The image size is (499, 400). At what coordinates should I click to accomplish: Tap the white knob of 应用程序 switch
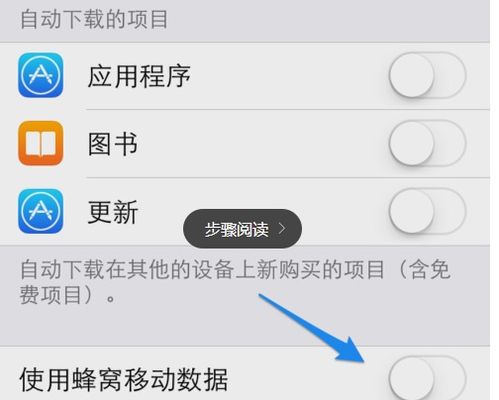(x=412, y=75)
